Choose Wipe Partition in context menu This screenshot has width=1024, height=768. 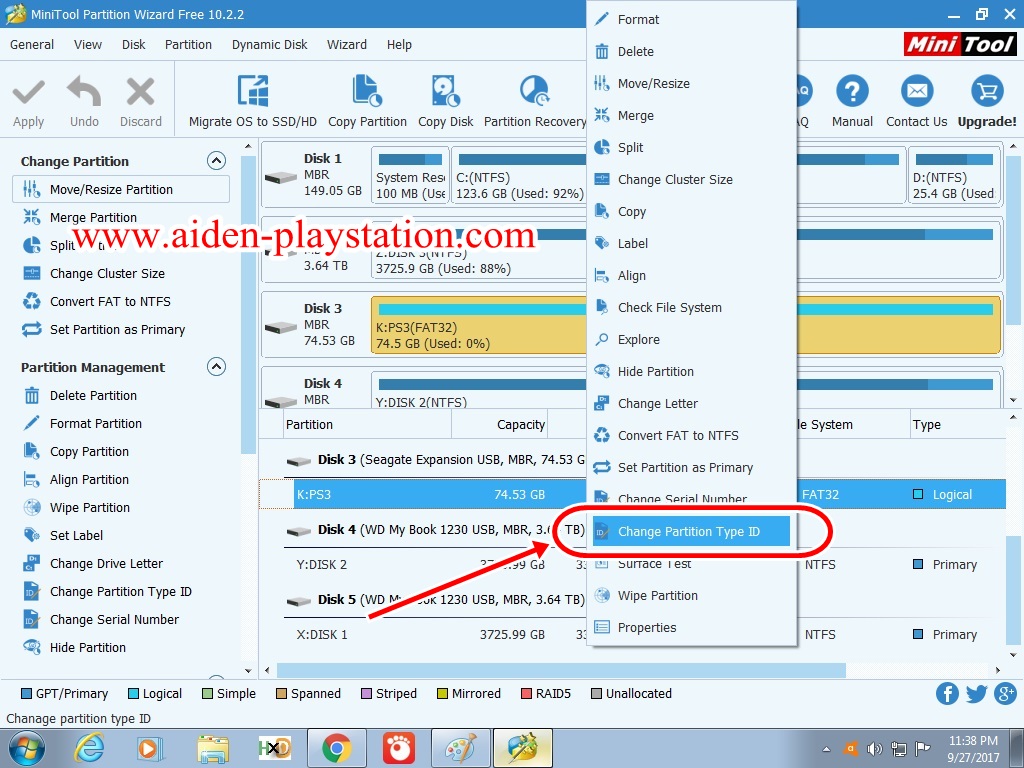pos(692,596)
